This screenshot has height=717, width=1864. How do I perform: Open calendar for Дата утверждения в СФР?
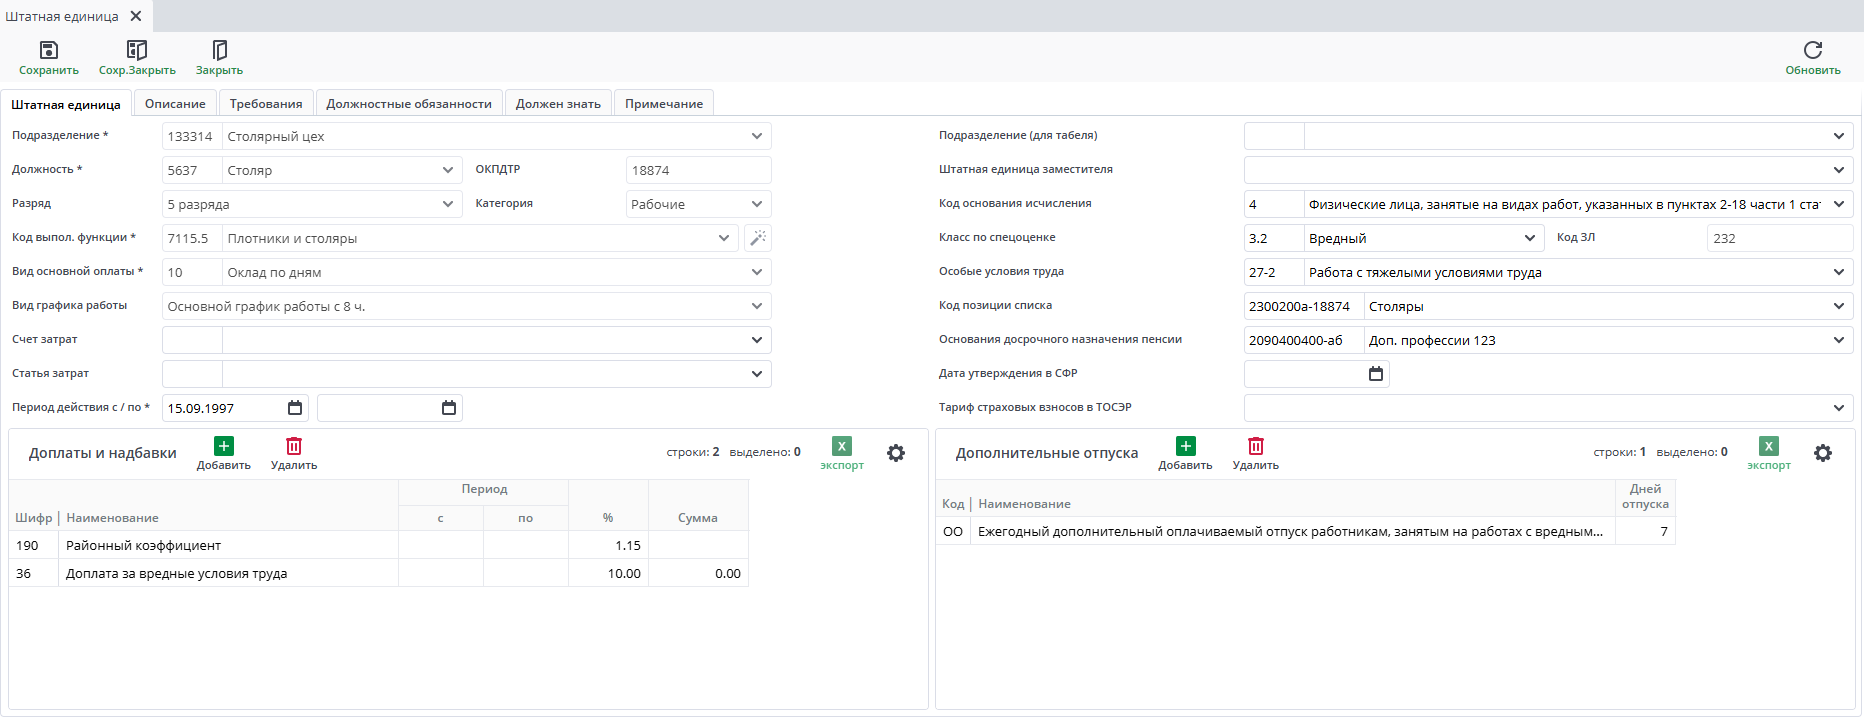(x=1376, y=374)
